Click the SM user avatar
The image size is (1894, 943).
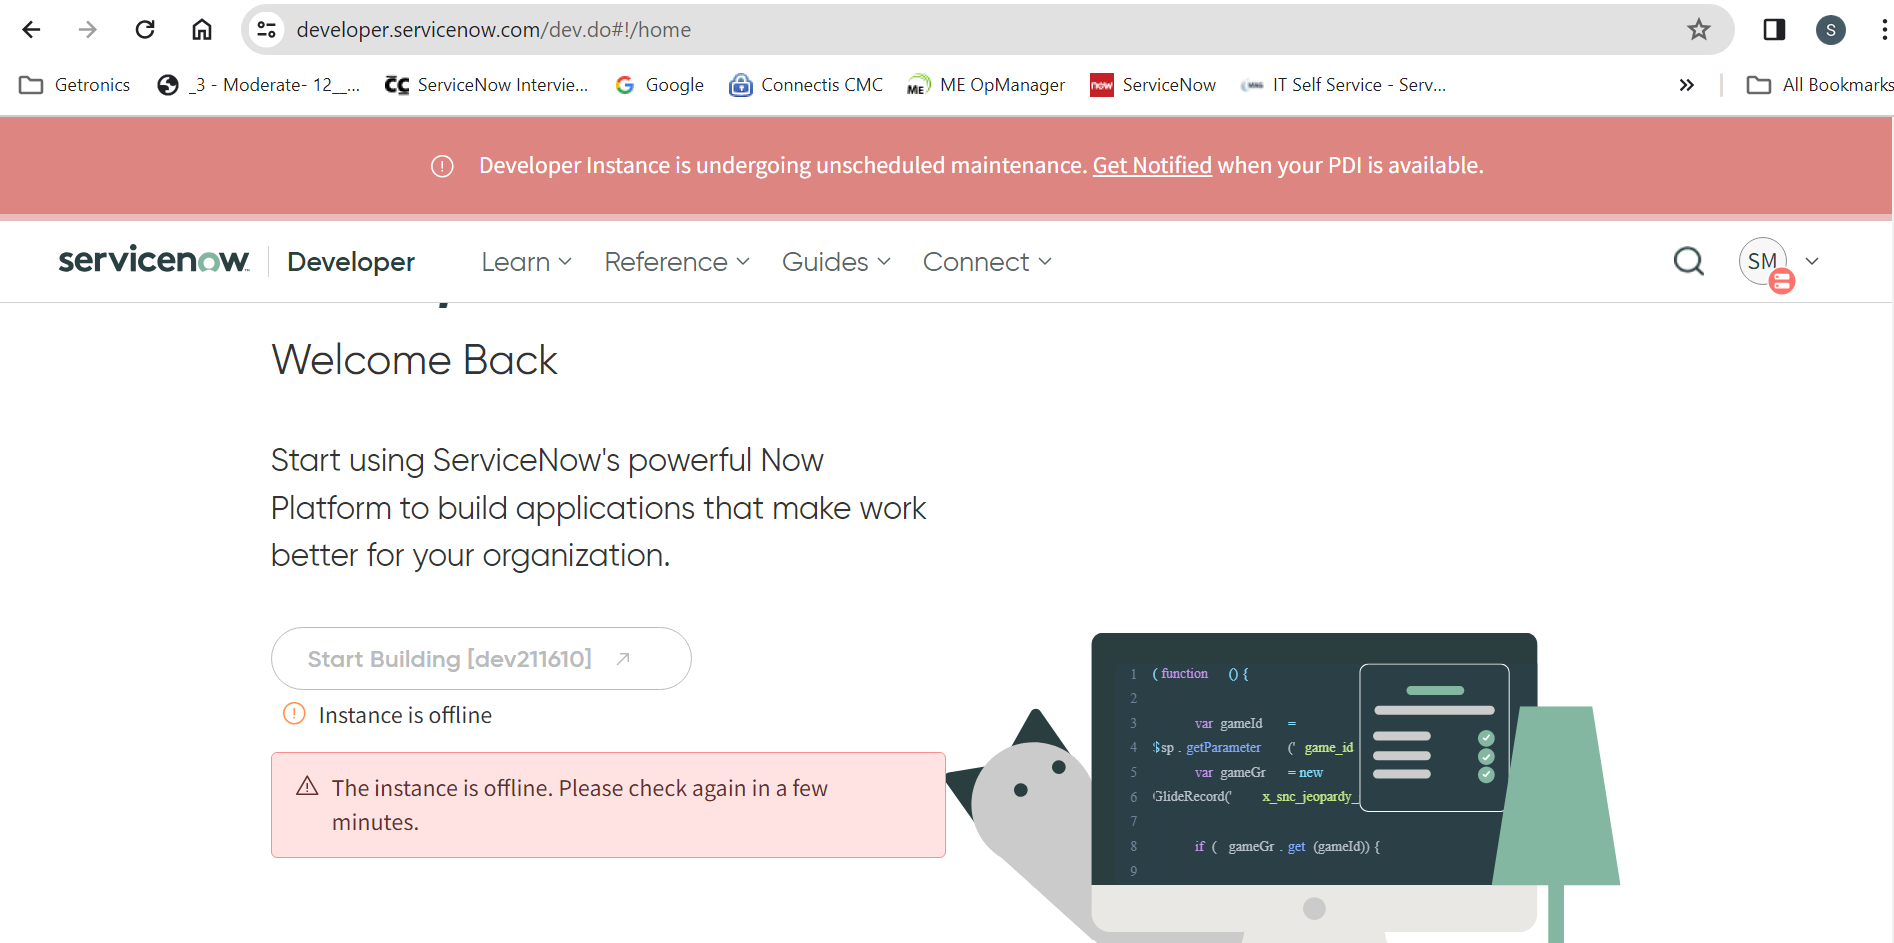point(1762,261)
